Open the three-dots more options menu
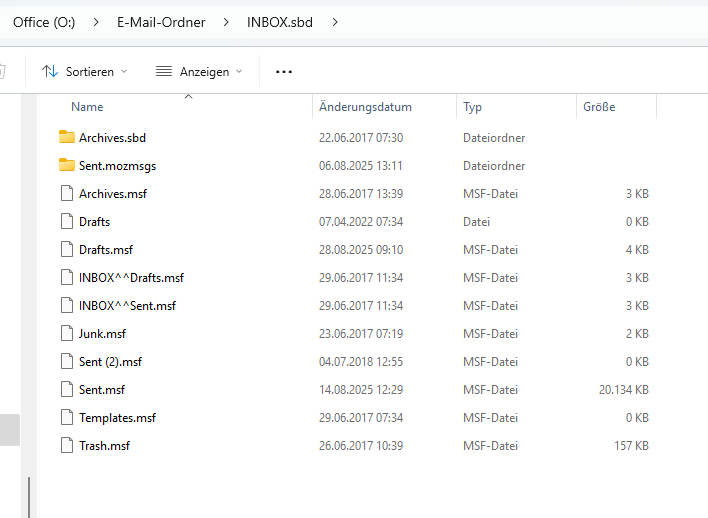 point(284,72)
